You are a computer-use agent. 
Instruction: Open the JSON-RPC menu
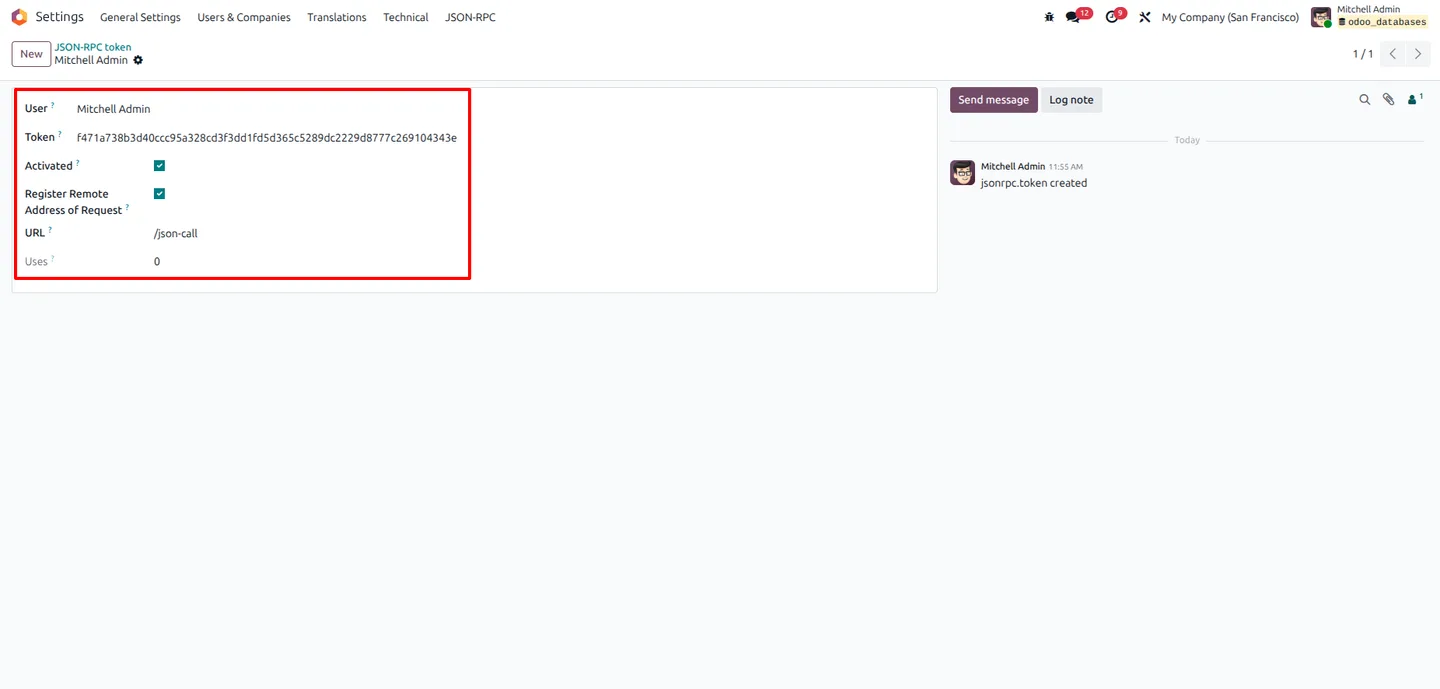click(470, 17)
